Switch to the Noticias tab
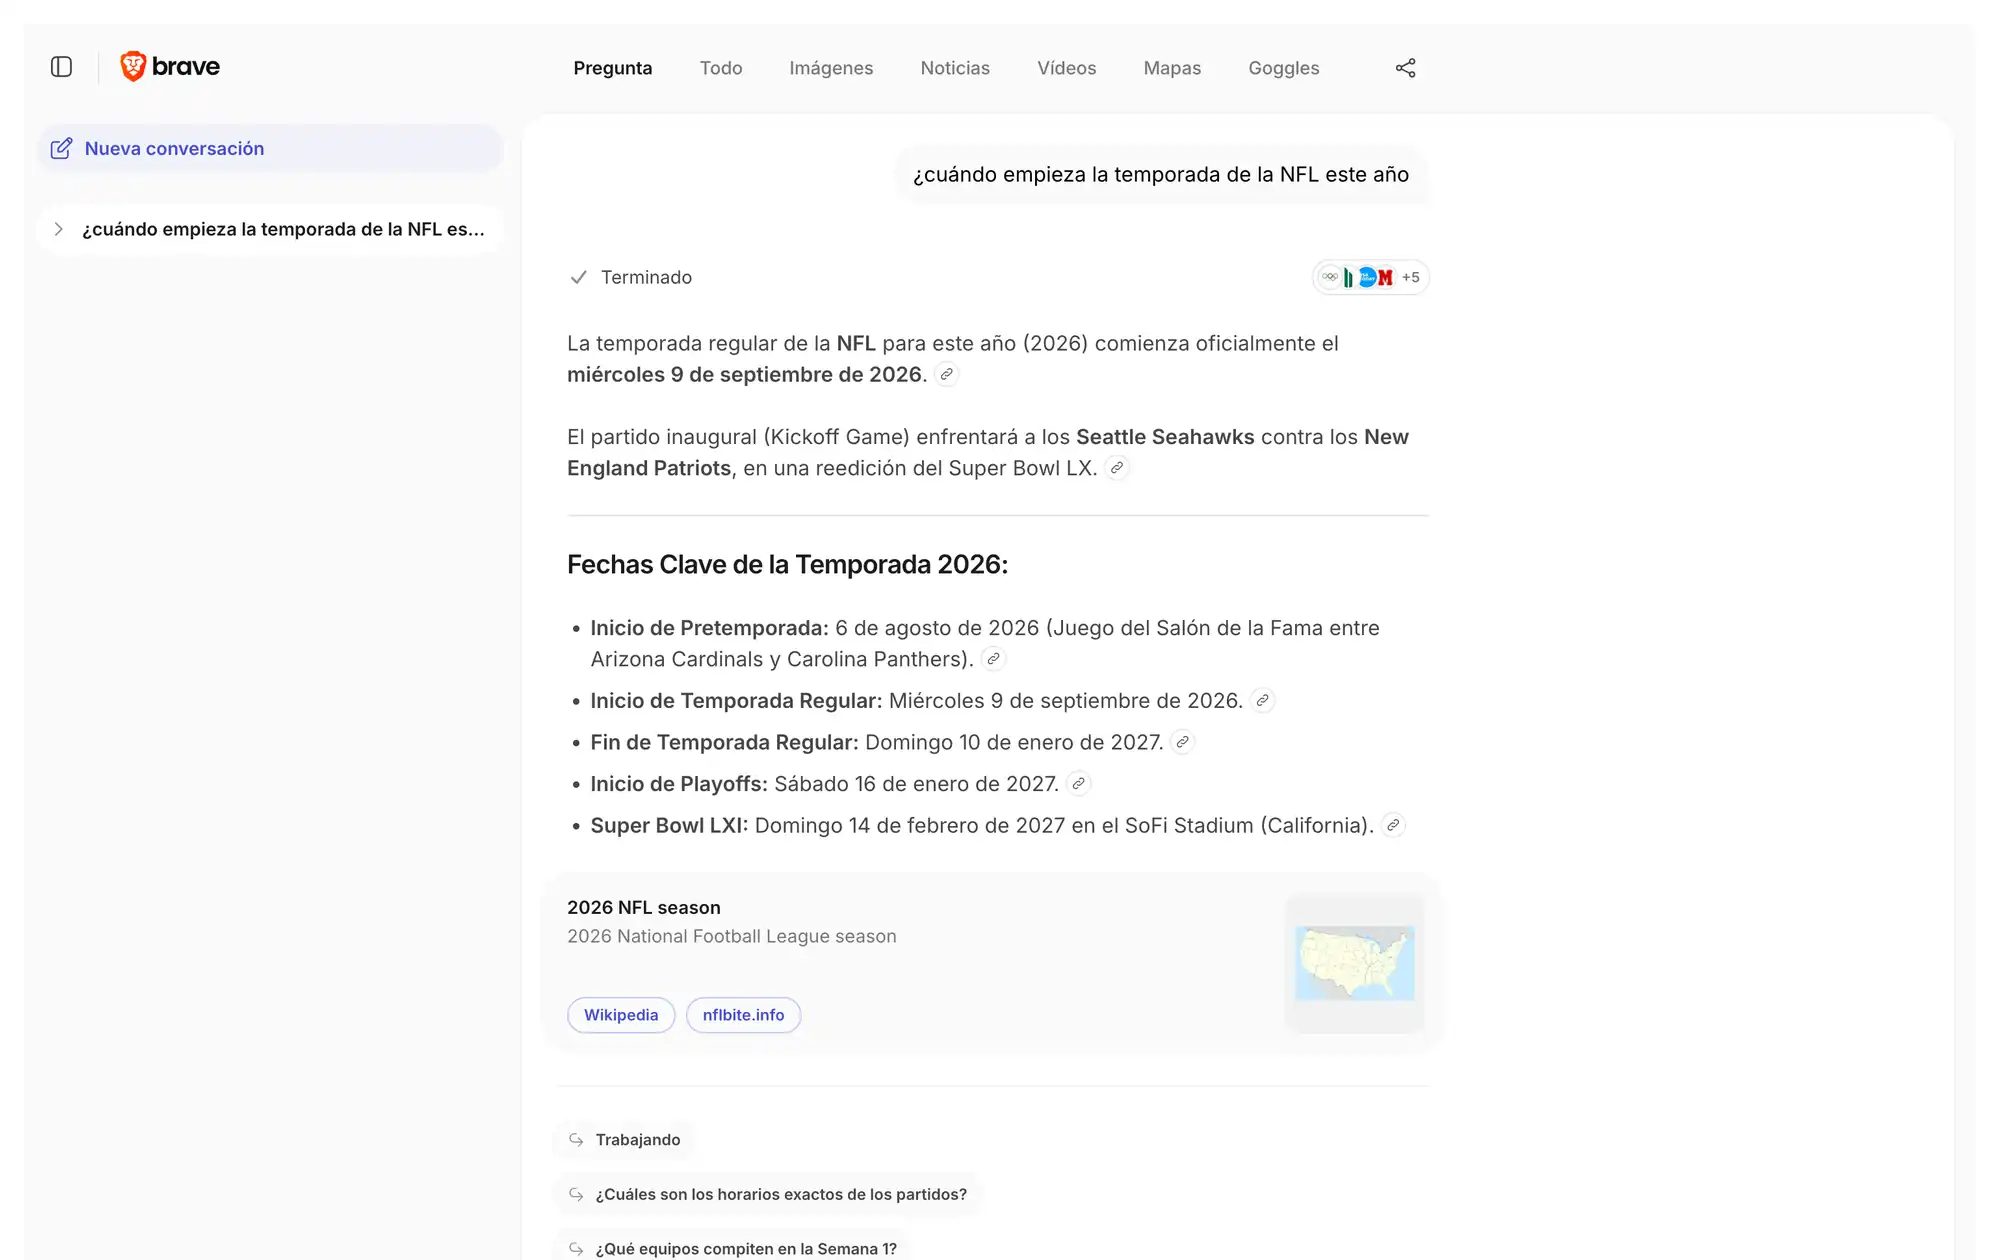Viewport: 2000px width, 1260px height. [955, 68]
